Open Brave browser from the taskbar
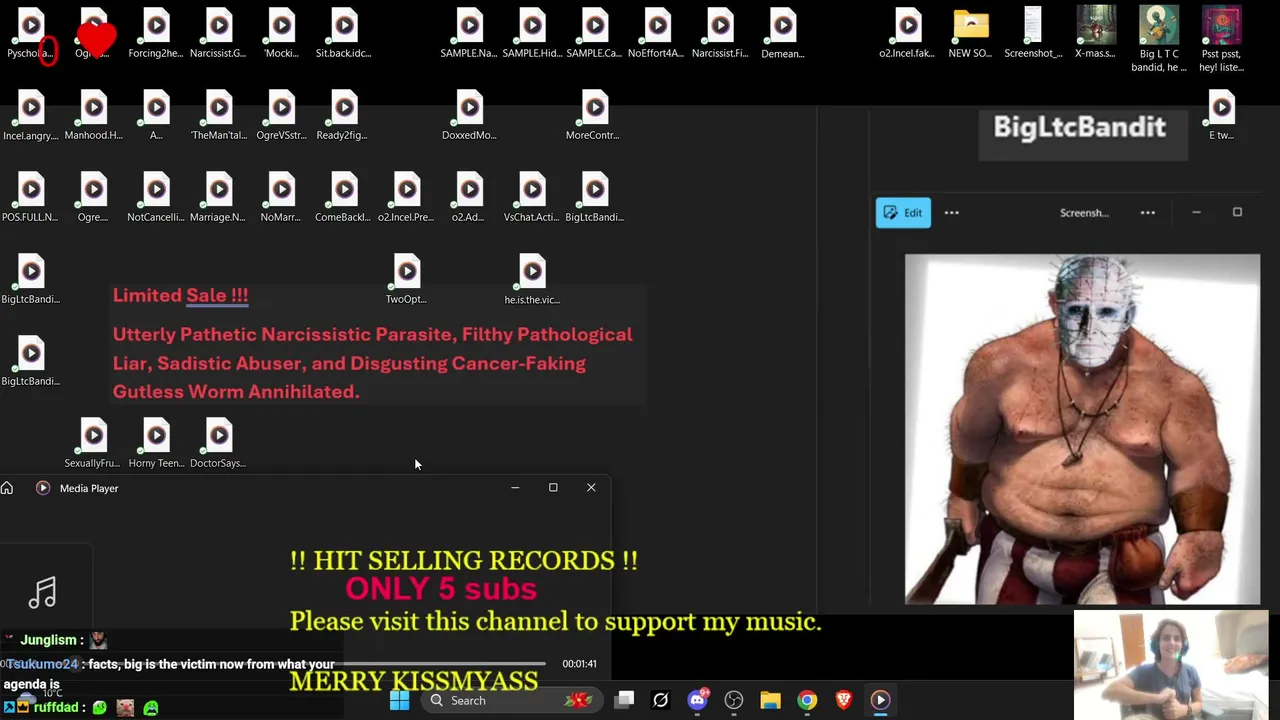This screenshot has height=720, width=1280. [844, 700]
